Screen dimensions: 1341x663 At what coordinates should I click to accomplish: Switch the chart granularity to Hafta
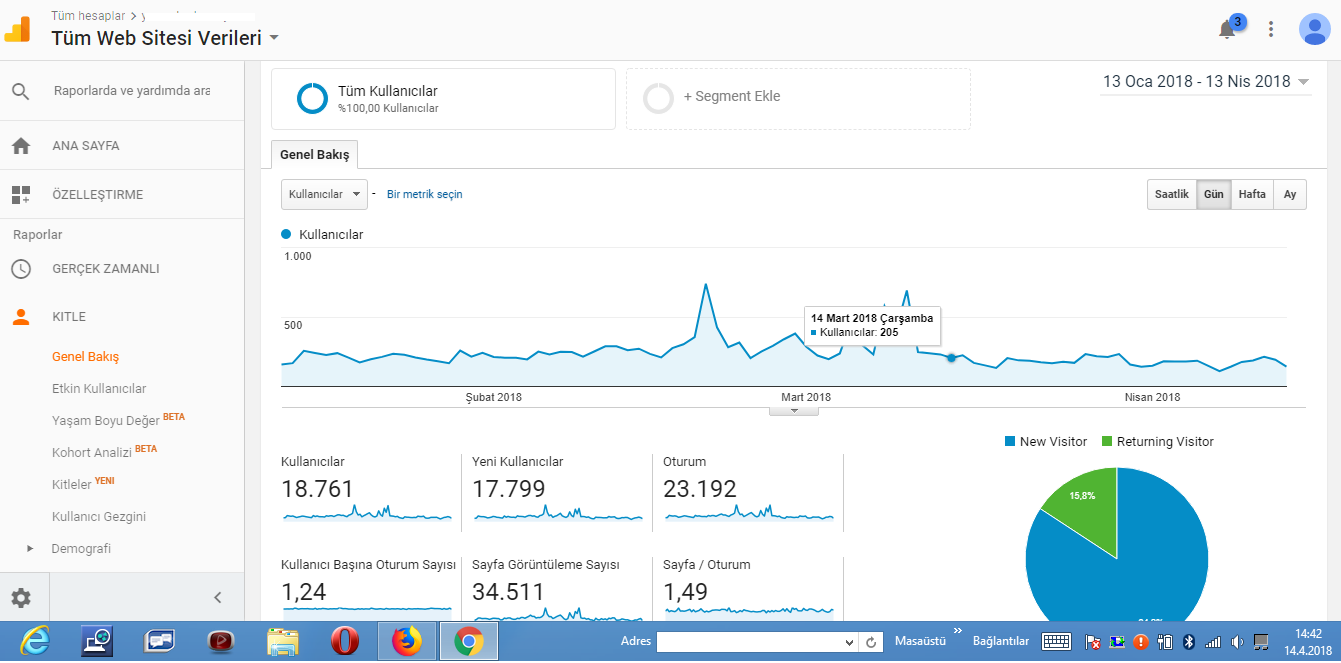pos(1252,195)
